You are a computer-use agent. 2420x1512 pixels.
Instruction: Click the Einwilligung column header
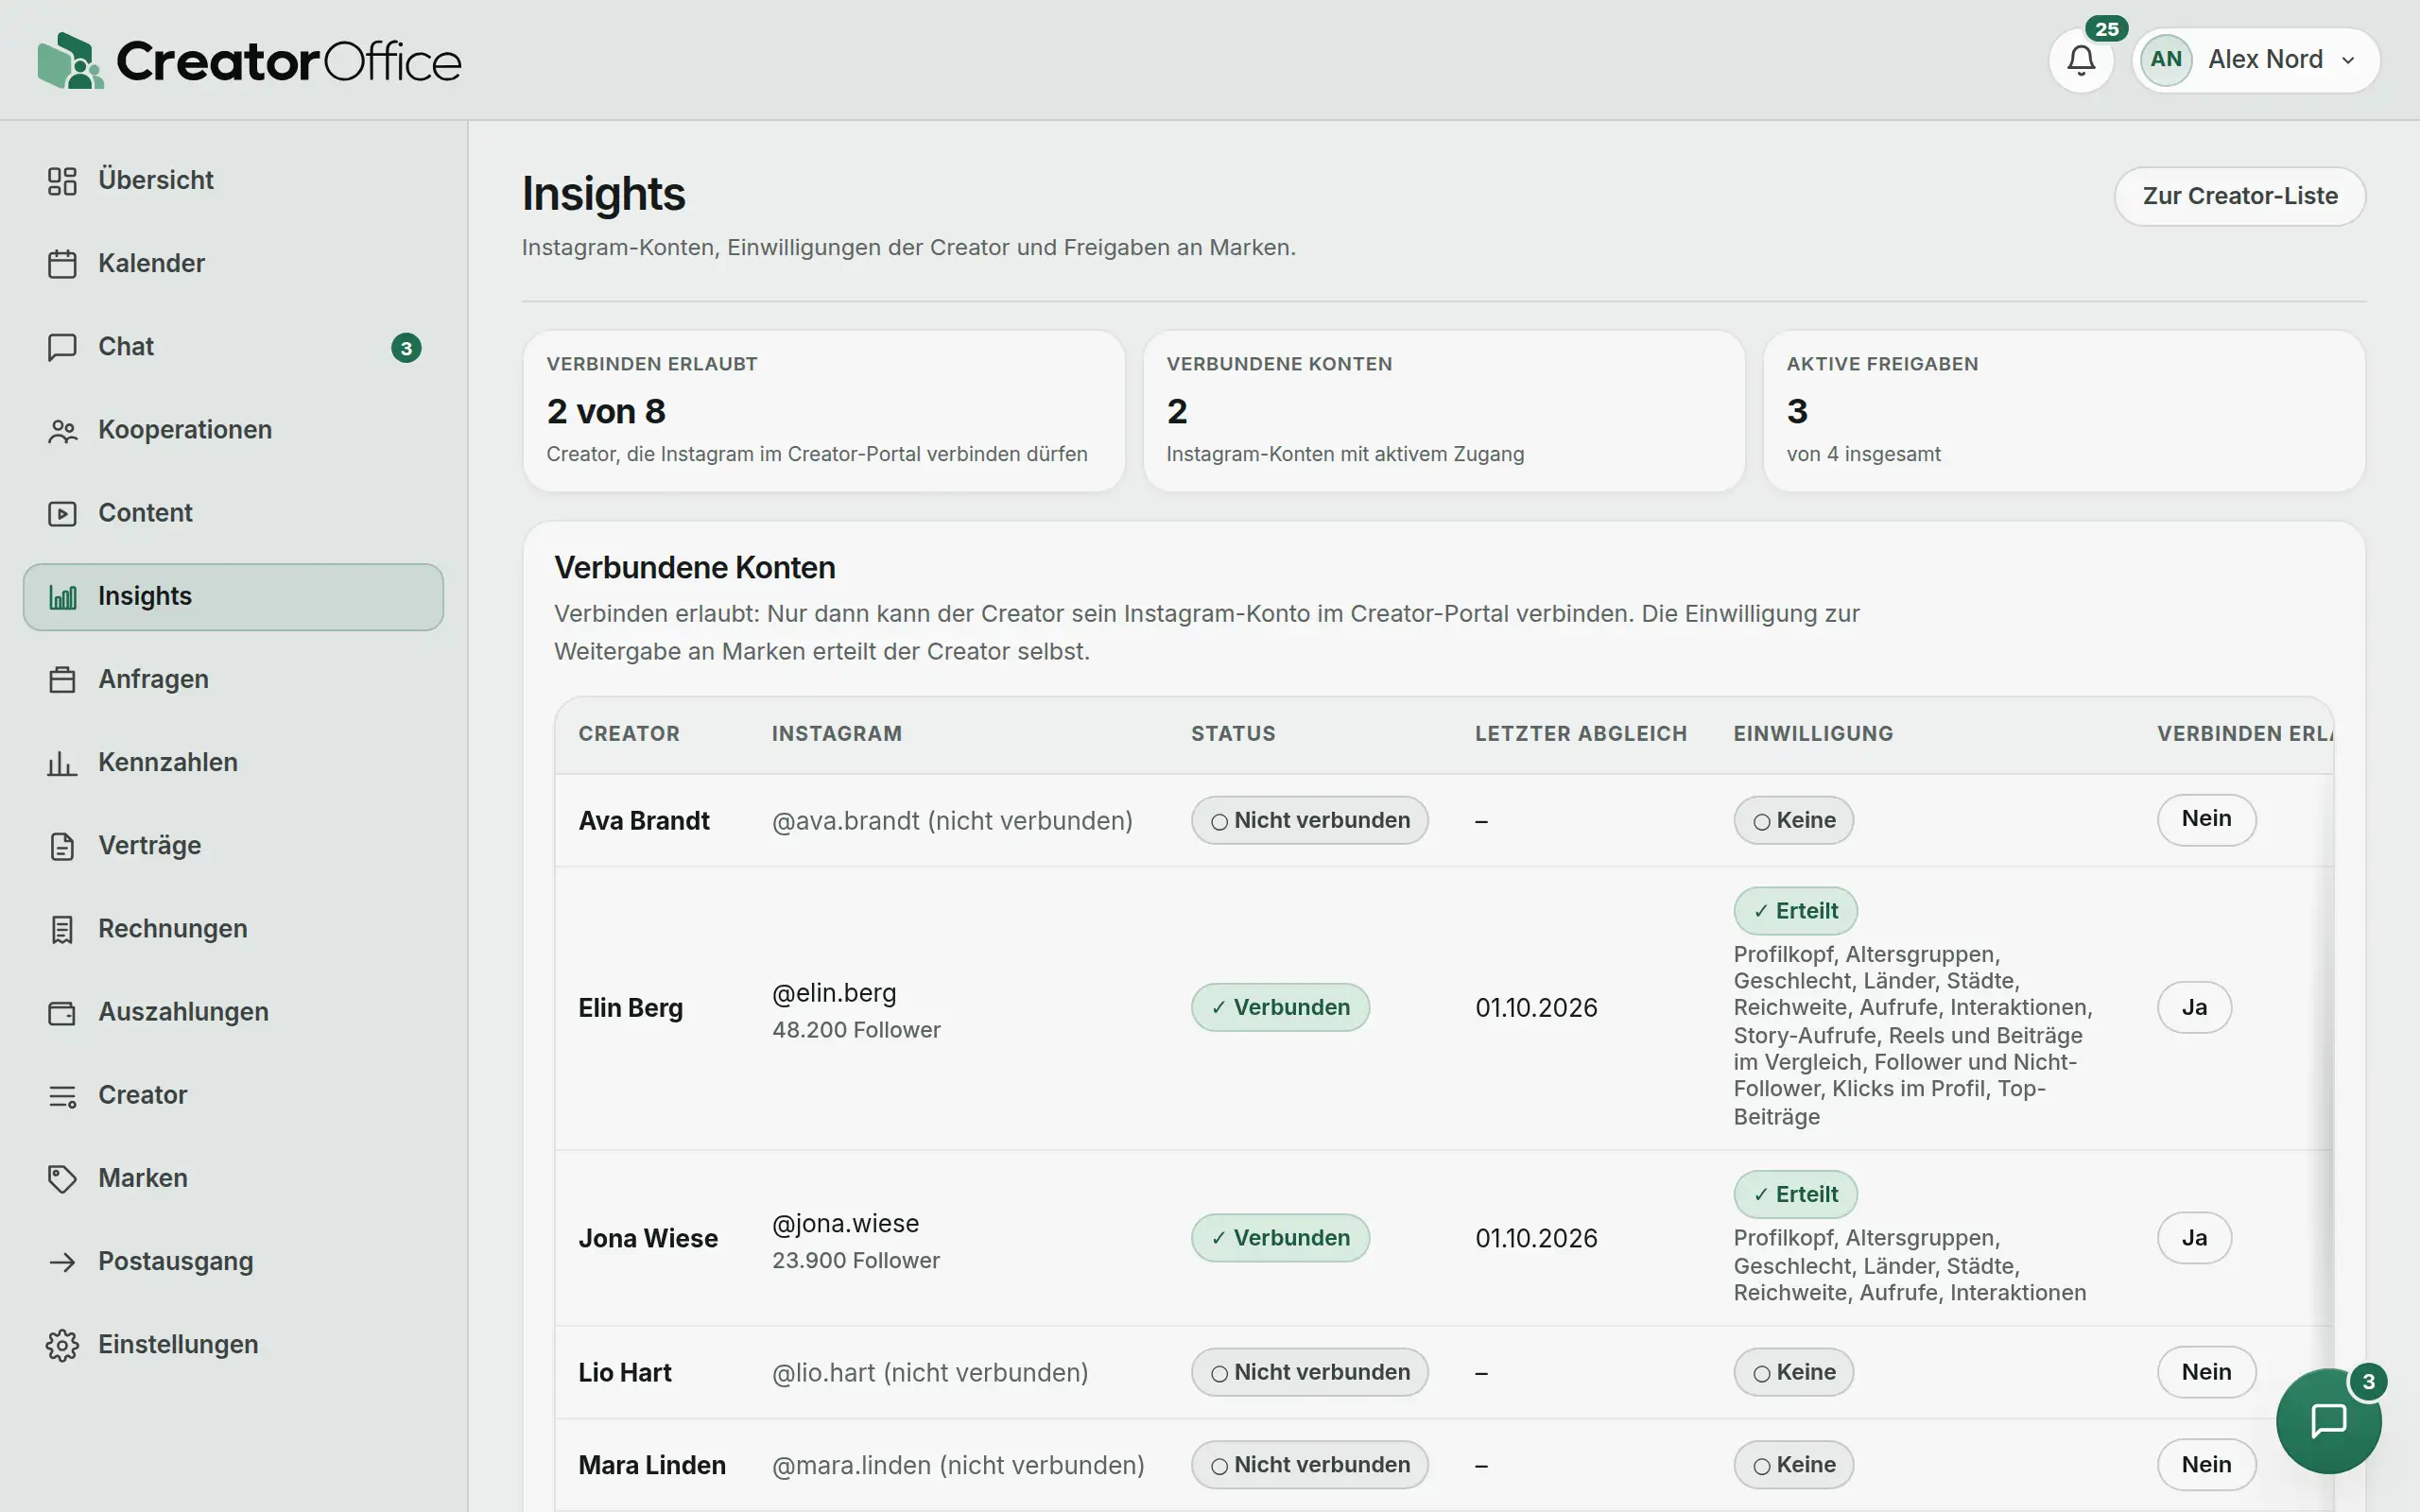tap(1813, 734)
